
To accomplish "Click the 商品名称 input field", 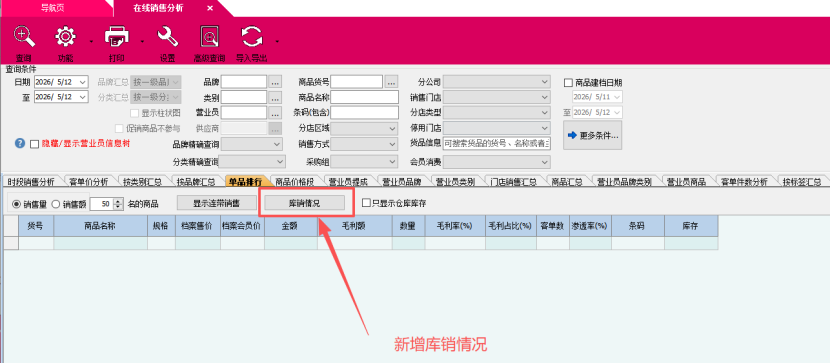I will (365, 97).
